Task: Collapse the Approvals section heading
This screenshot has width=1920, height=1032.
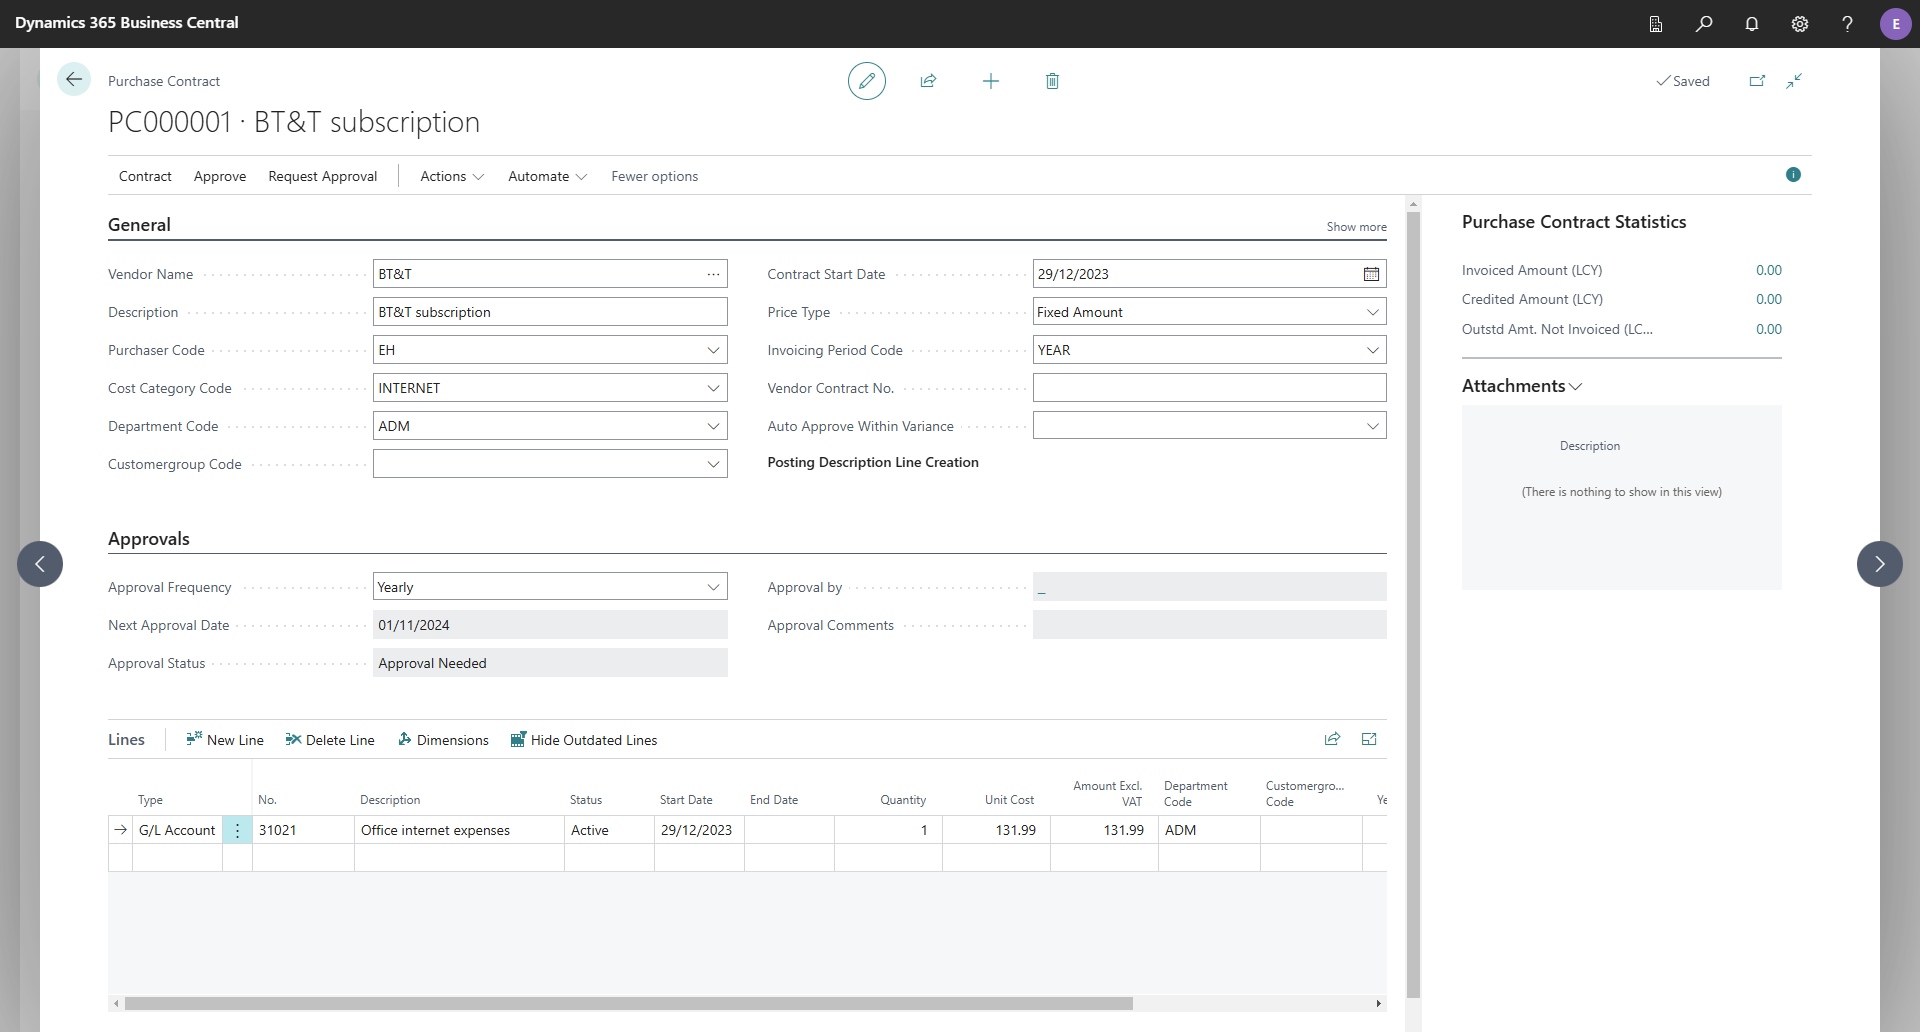Action: click(x=148, y=539)
